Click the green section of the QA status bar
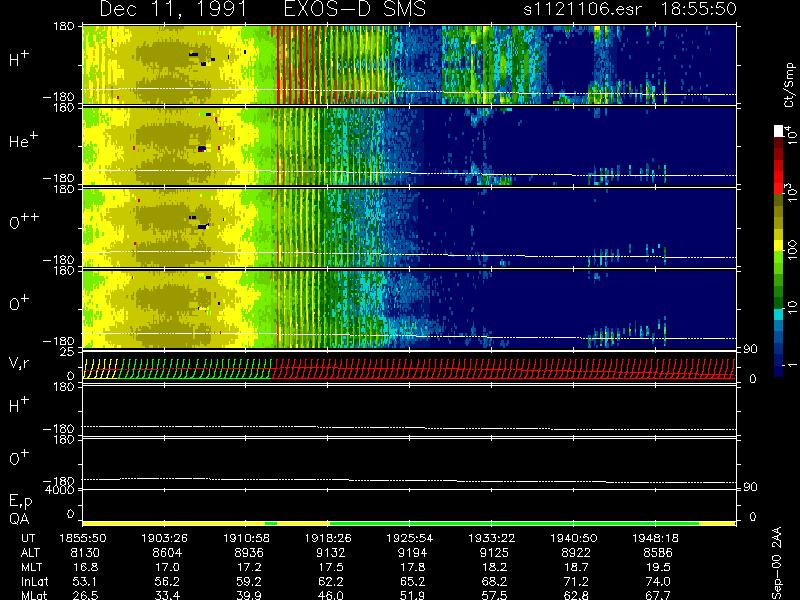 tap(514, 523)
